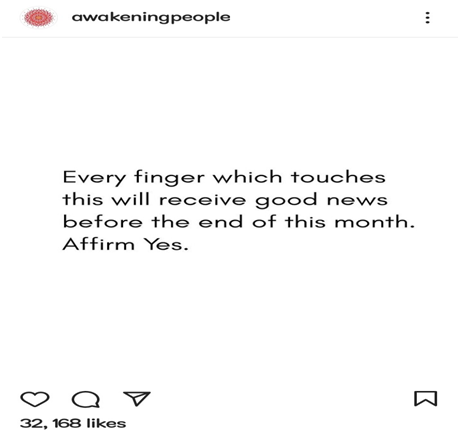Viewport: 460px width, 432px height.
Task: Tap the 'Every finger which touches' line
Action: 224,177
